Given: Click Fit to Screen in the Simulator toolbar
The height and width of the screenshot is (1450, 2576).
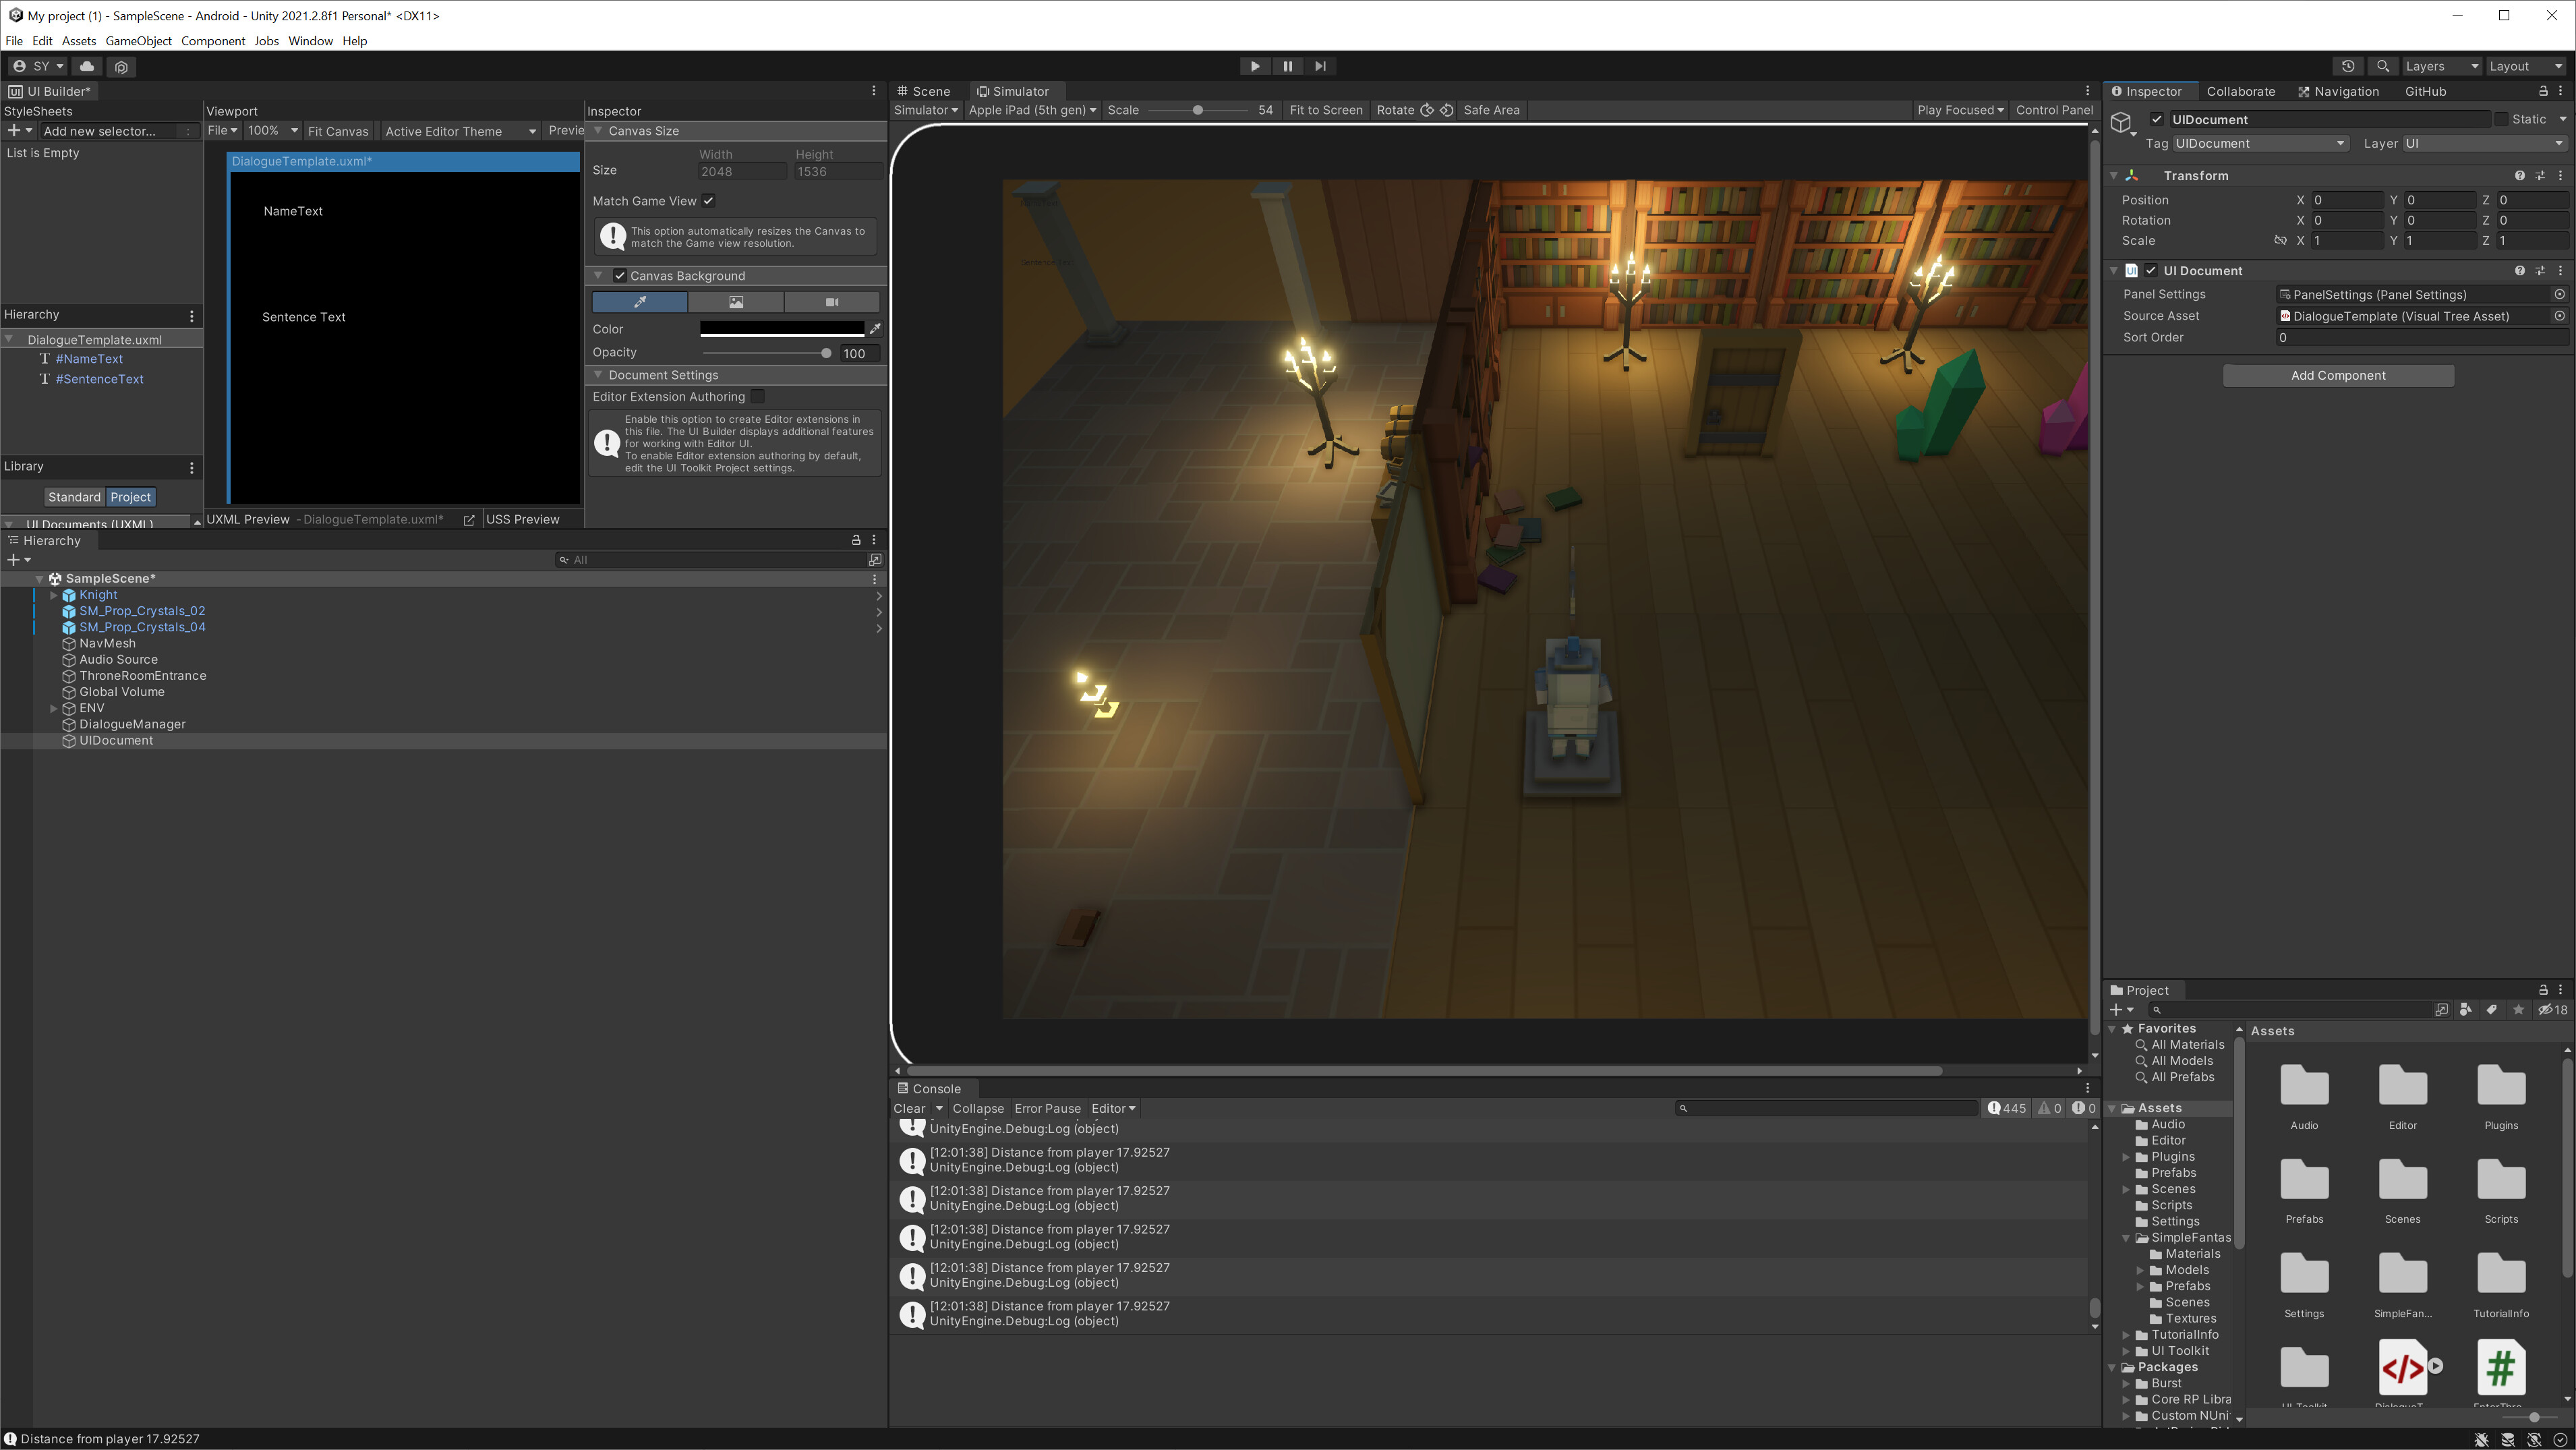Looking at the screenshot, I should pos(1325,110).
